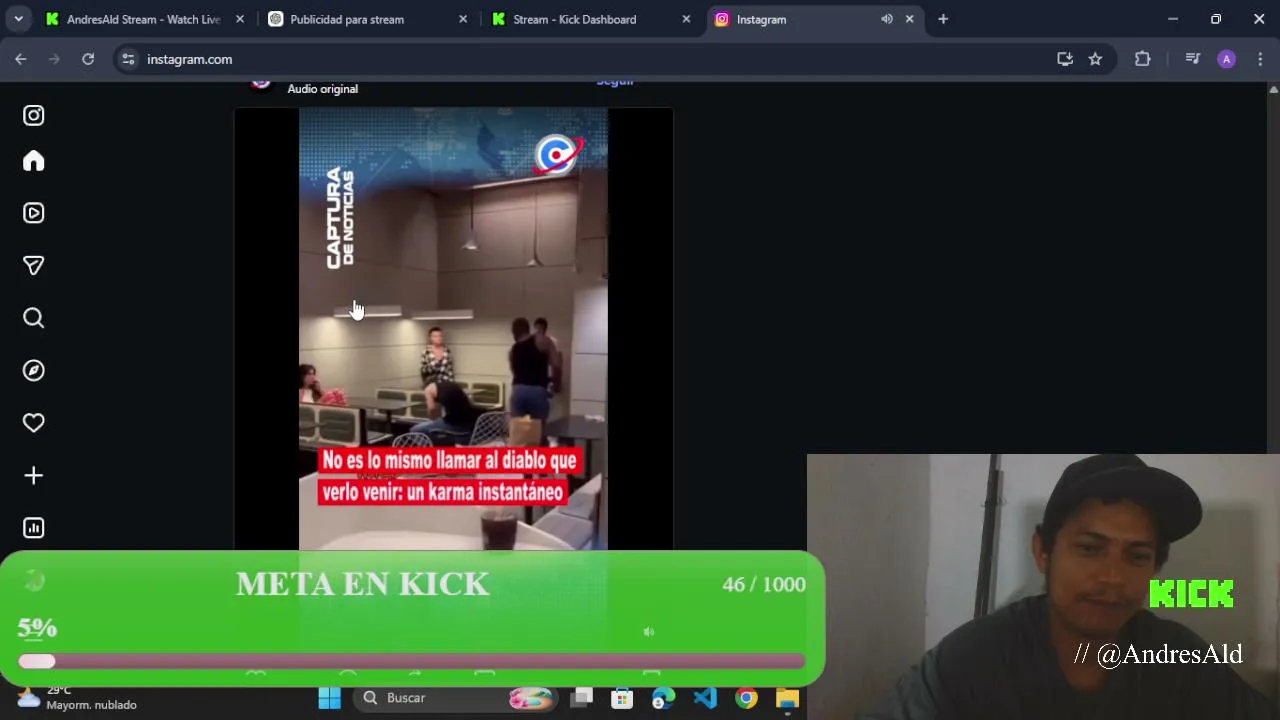Toggle the small speaker icon on overlay
This screenshot has height=720, width=1280.
coord(648,632)
